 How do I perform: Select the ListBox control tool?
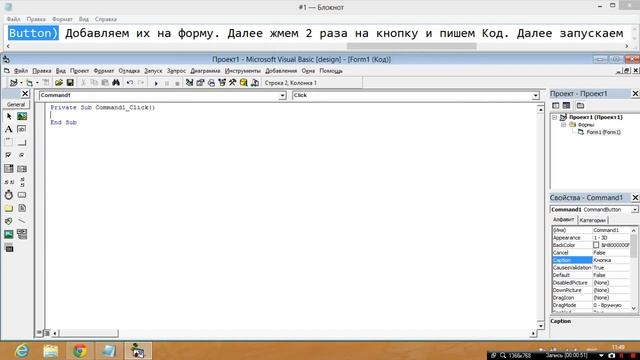(22, 169)
